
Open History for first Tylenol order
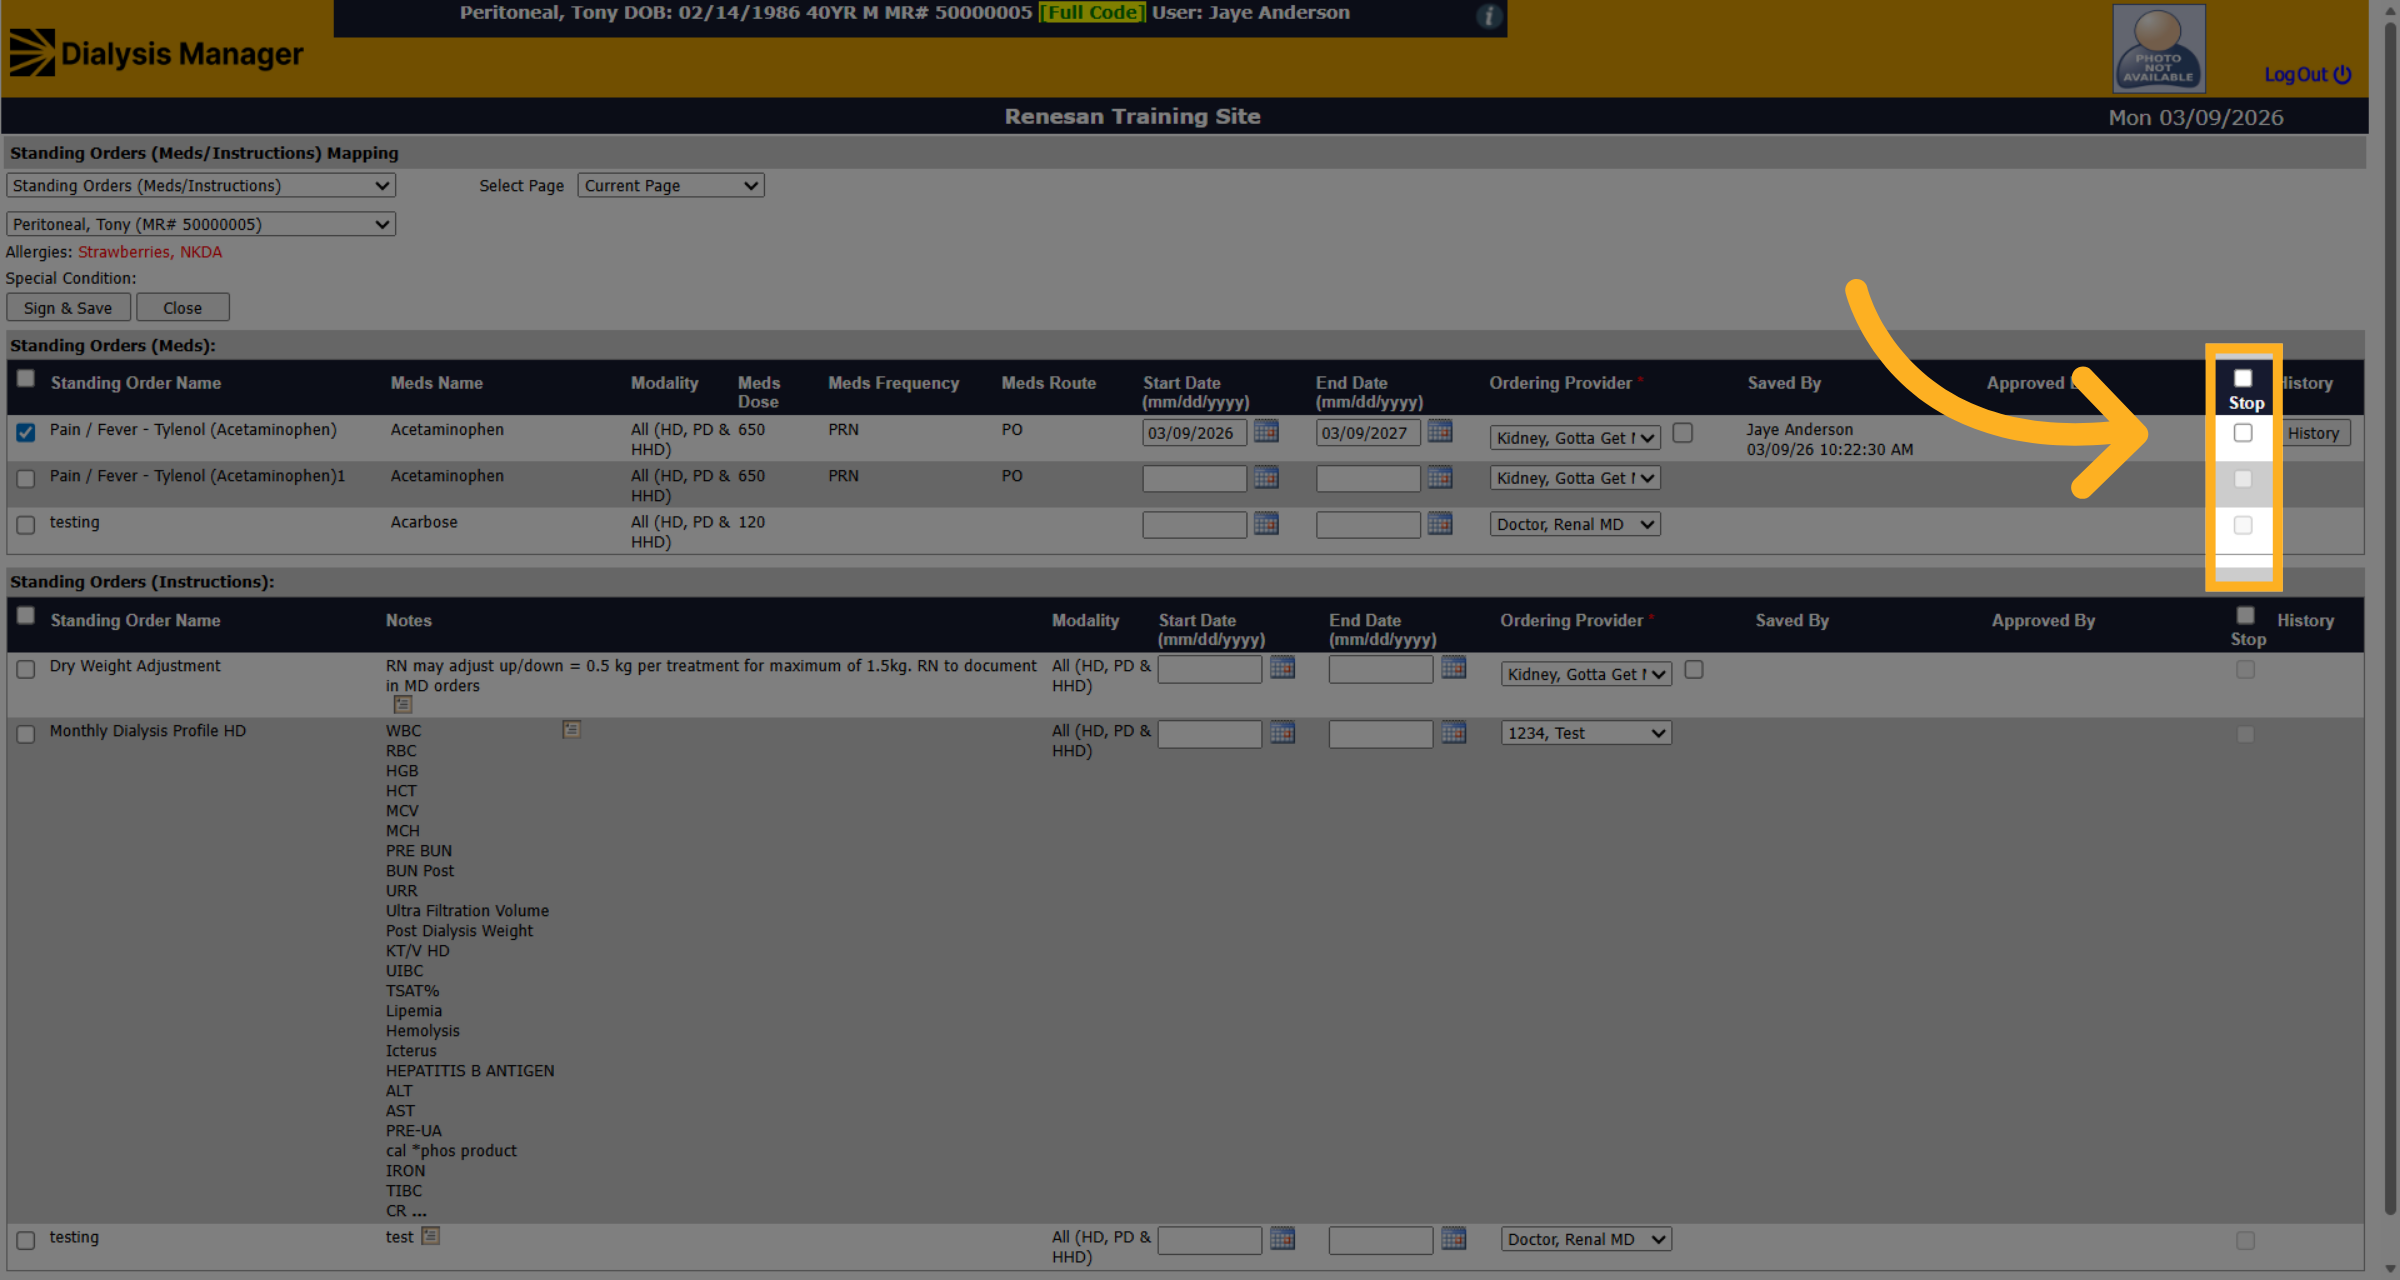tap(2313, 433)
